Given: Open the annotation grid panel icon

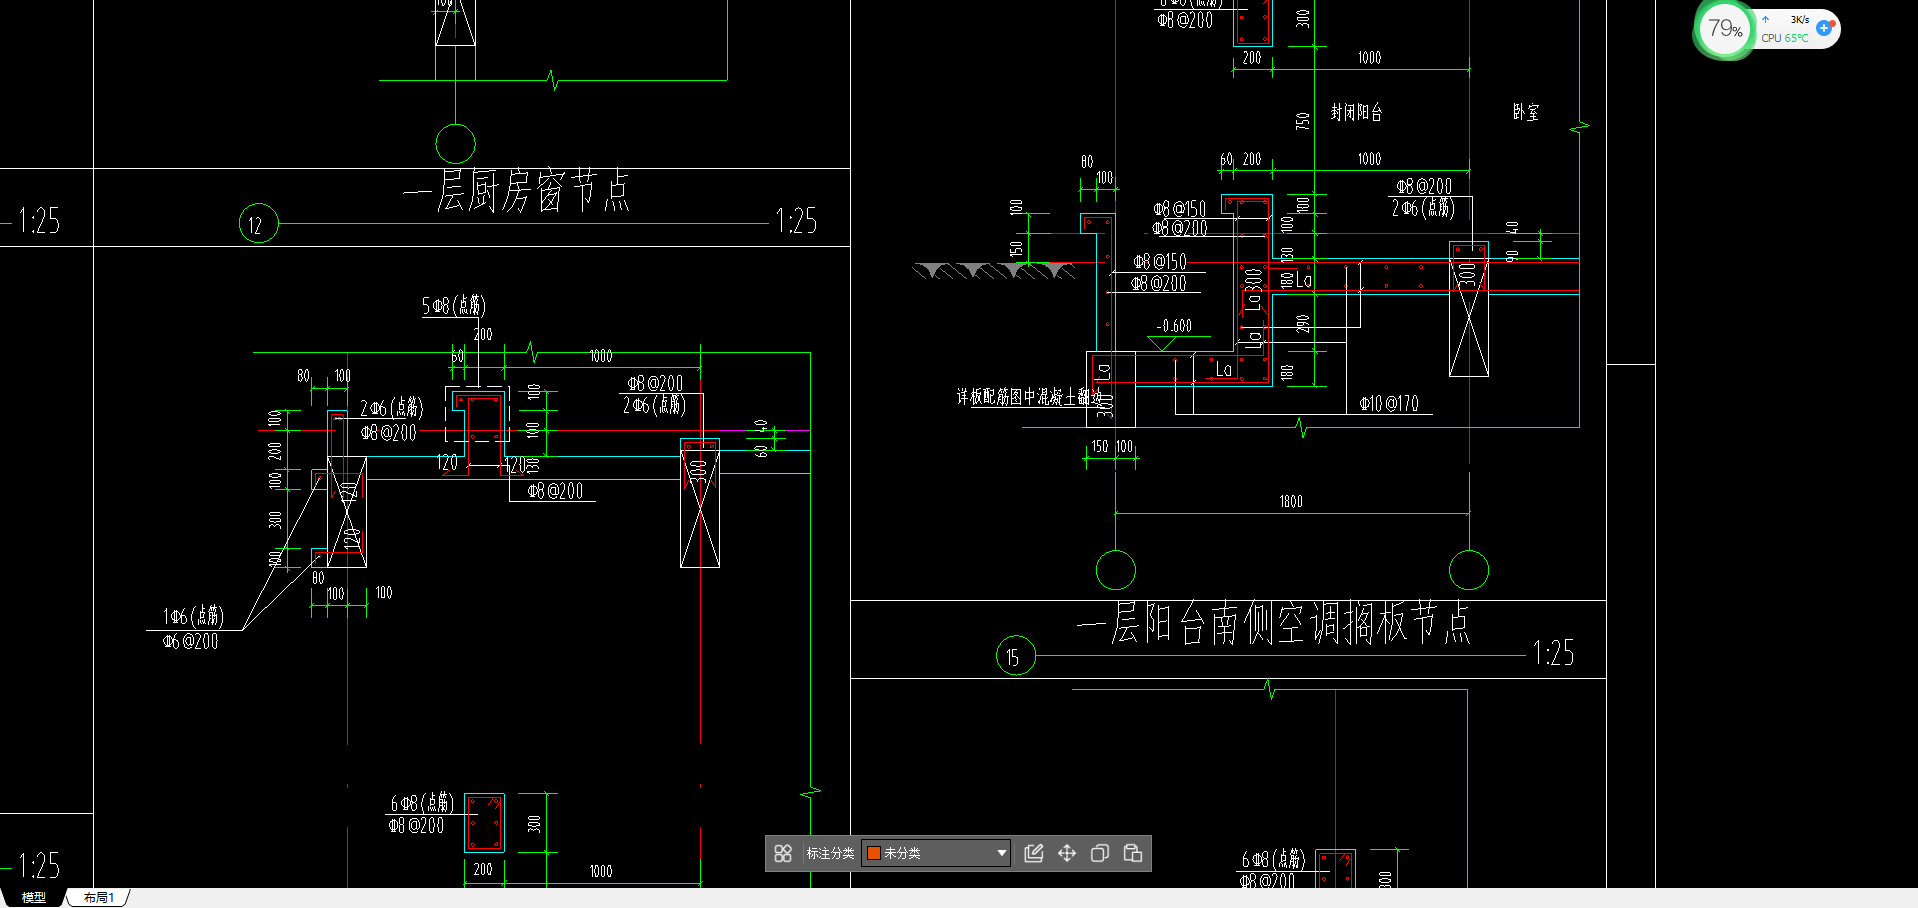Looking at the screenshot, I should pos(783,853).
